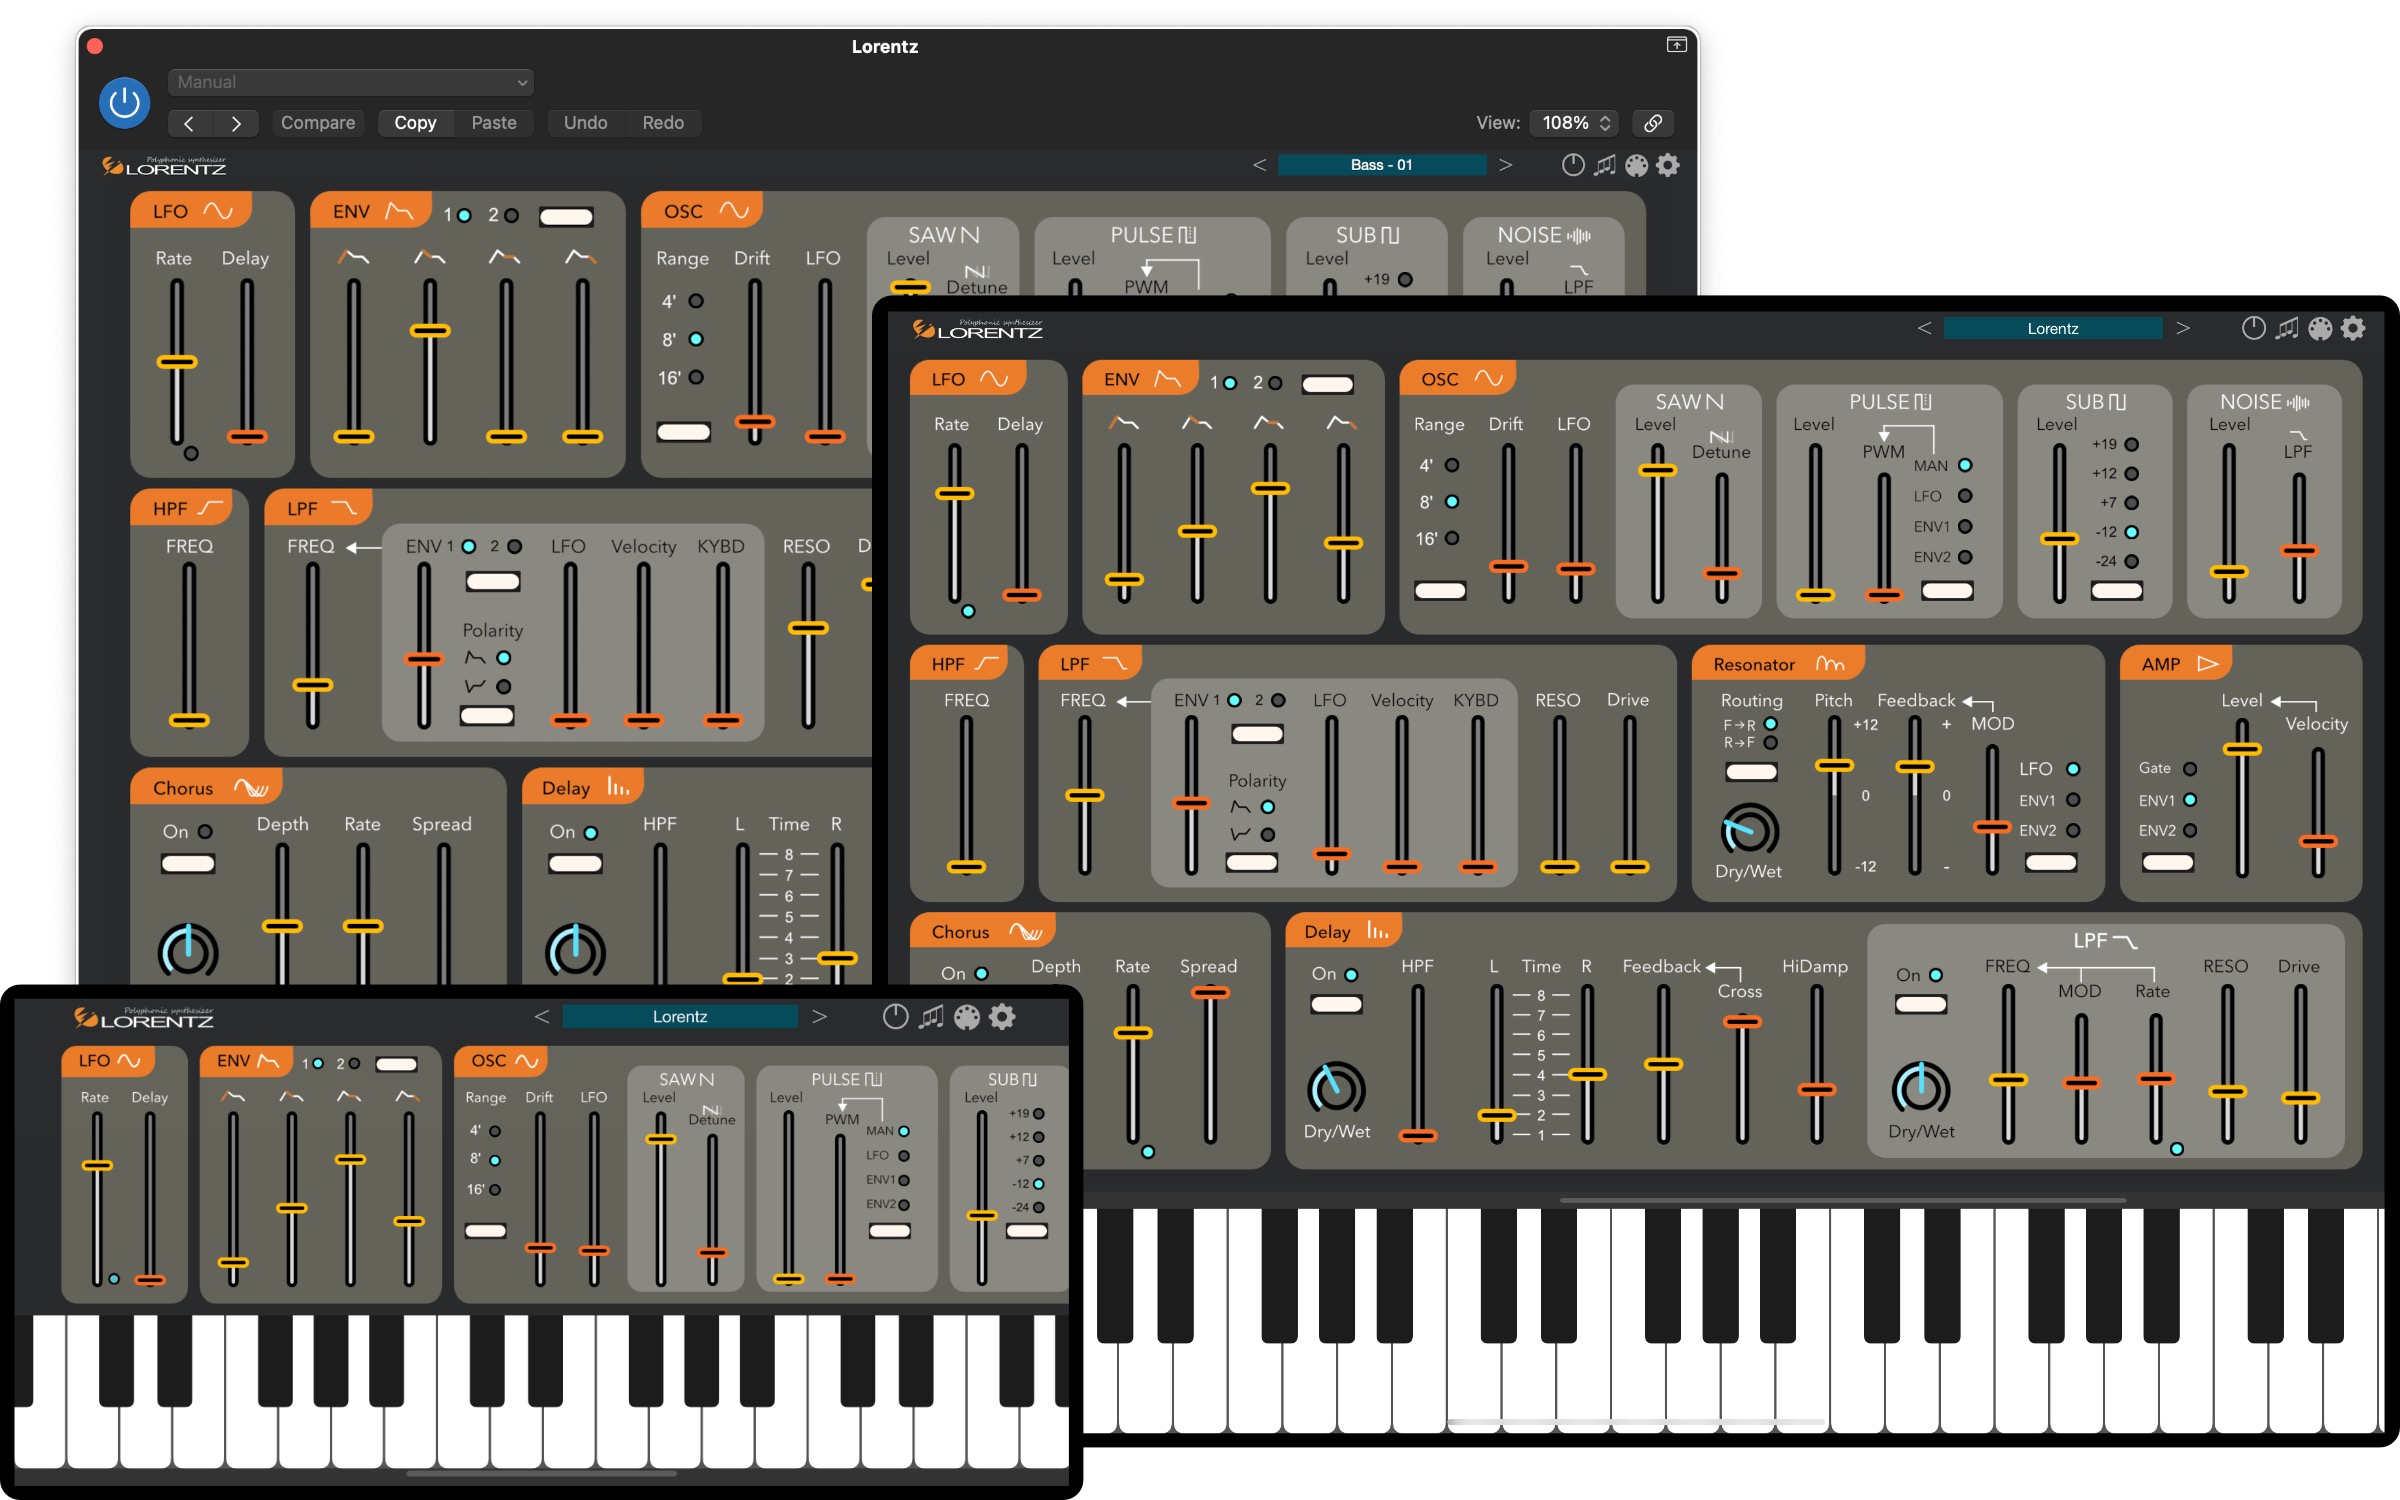Screen dimensions: 2400x1500
Task: Select PWM source LFO radio in tablet window
Action: [1965, 496]
